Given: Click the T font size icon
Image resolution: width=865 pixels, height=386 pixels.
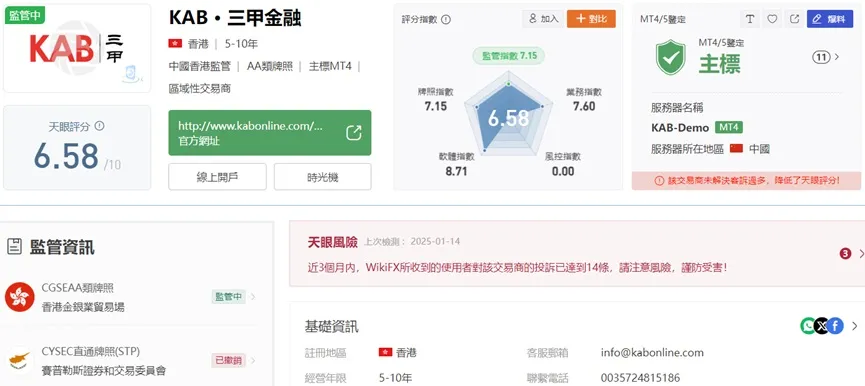Looking at the screenshot, I should 749,19.
